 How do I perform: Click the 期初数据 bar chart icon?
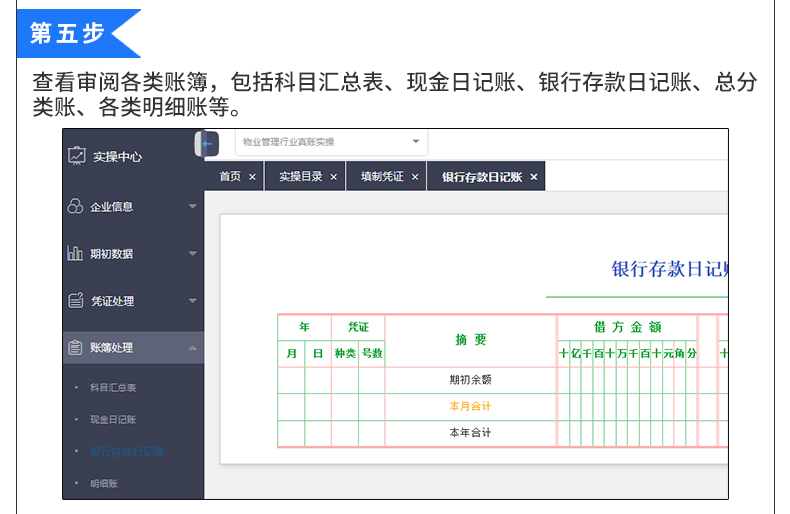75,253
